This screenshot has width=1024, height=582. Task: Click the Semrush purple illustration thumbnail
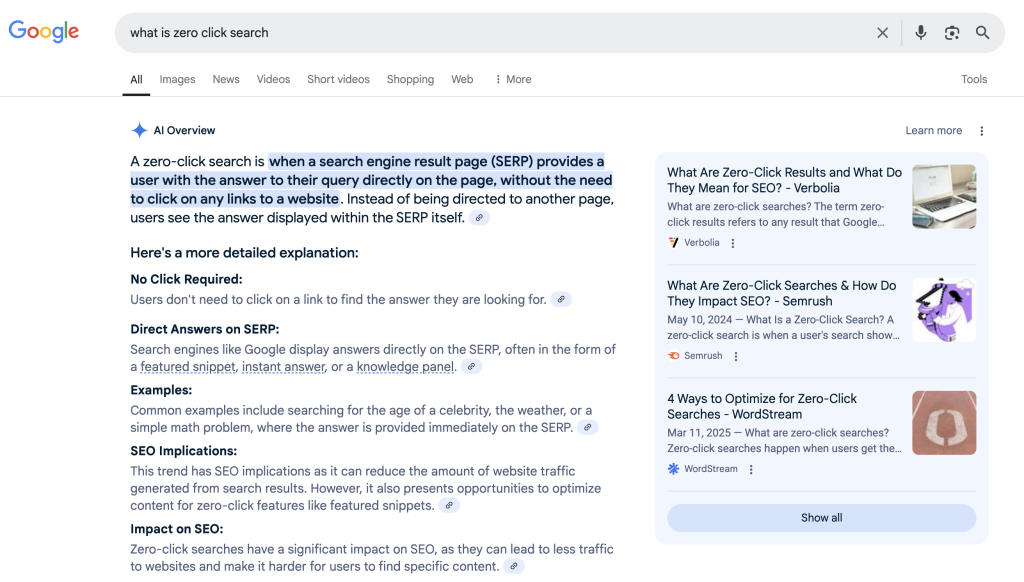(x=944, y=310)
